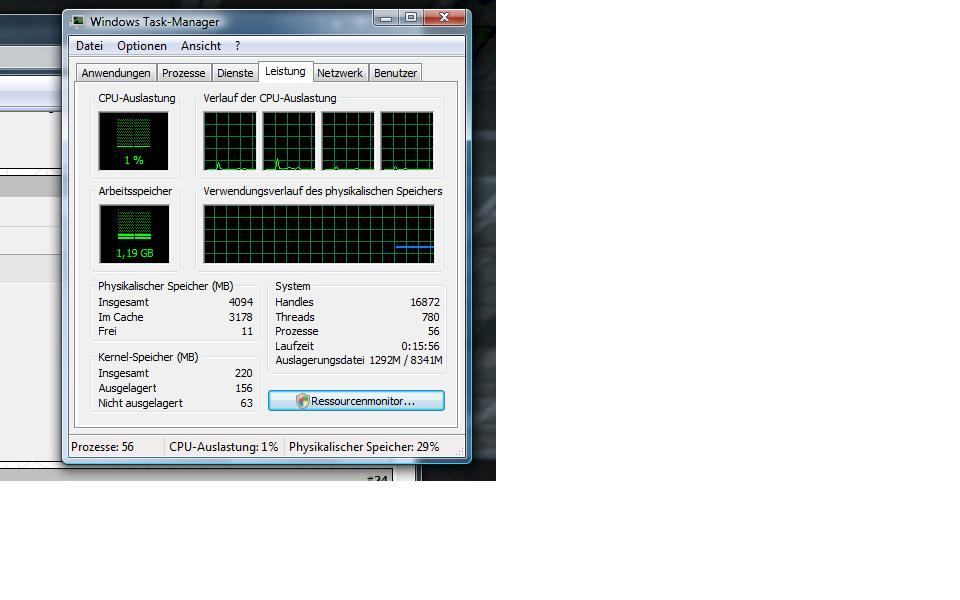
Task: Click the Arbeitsspeicher gauge showing 1,19 GB
Action: click(x=134, y=234)
